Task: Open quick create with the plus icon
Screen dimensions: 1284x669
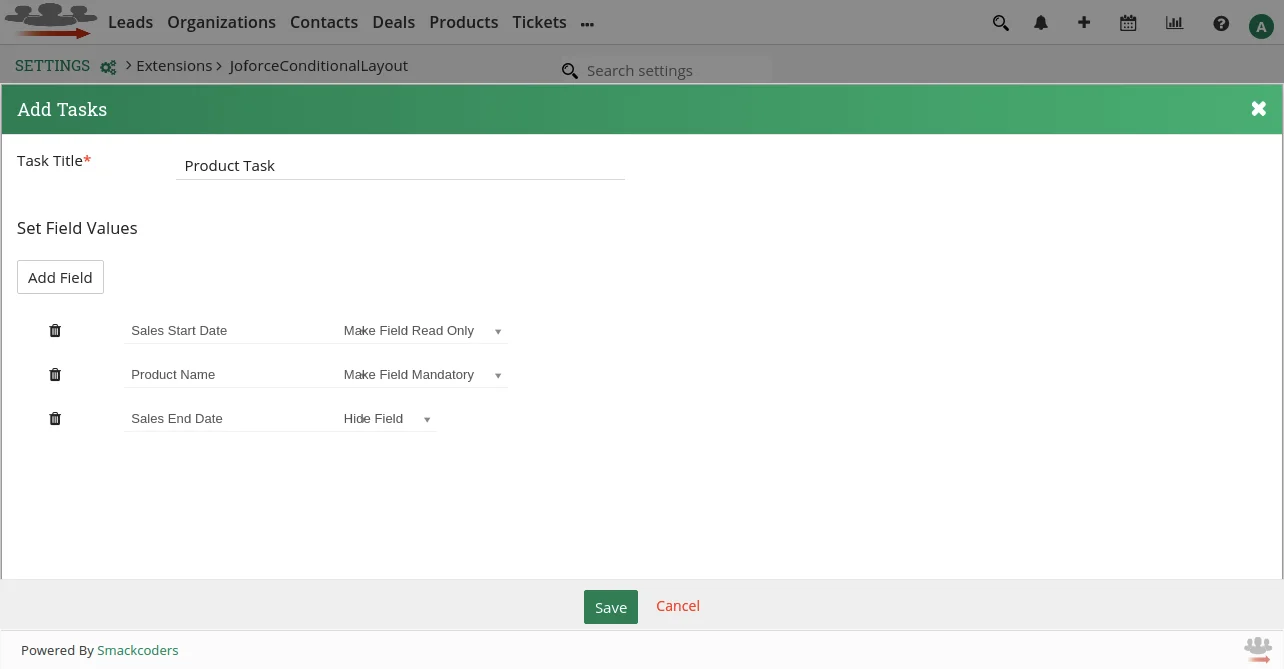Action: (x=1084, y=23)
